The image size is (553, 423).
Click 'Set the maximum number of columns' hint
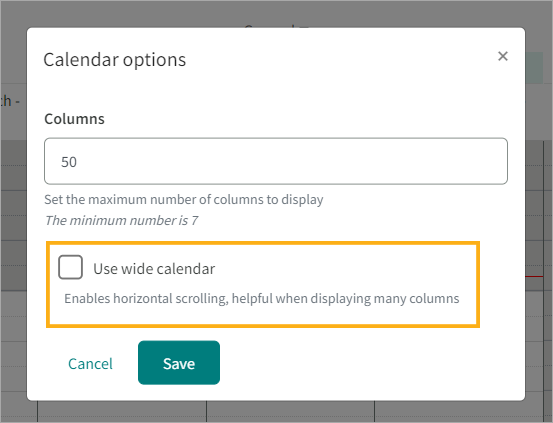184,200
